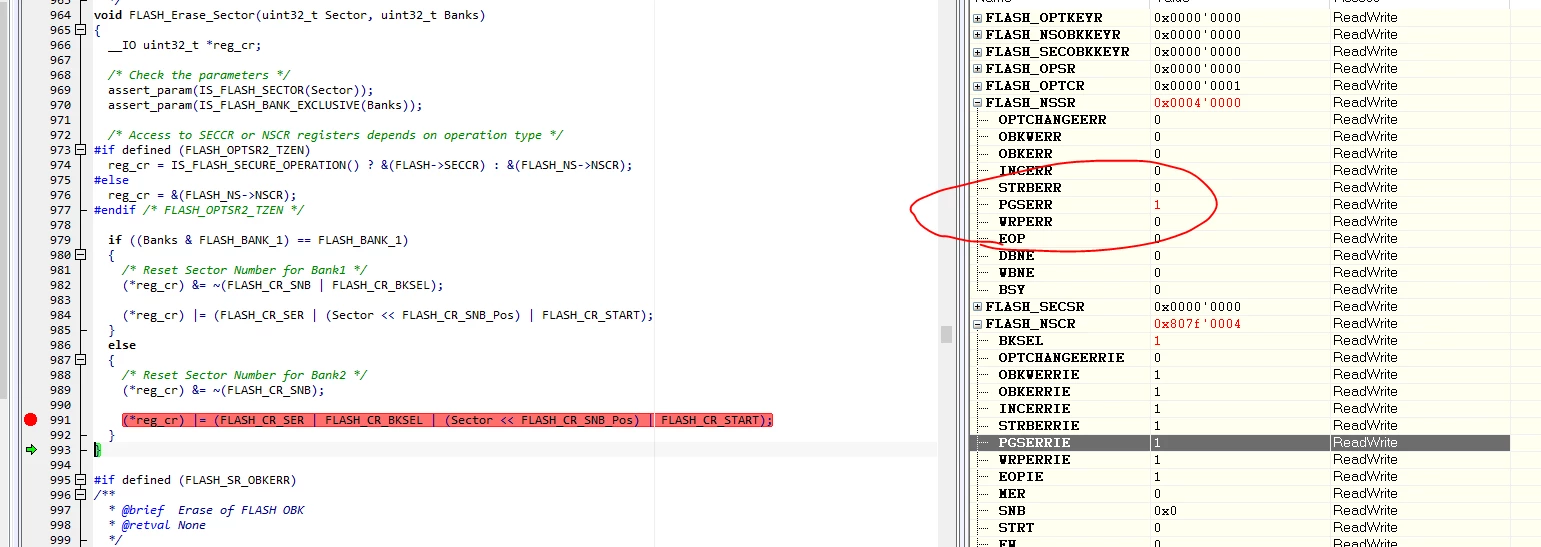This screenshot has width=1541, height=547.
Task: Expand the FLASH_NSOBKKEYR register
Action: pyautogui.click(x=978, y=35)
